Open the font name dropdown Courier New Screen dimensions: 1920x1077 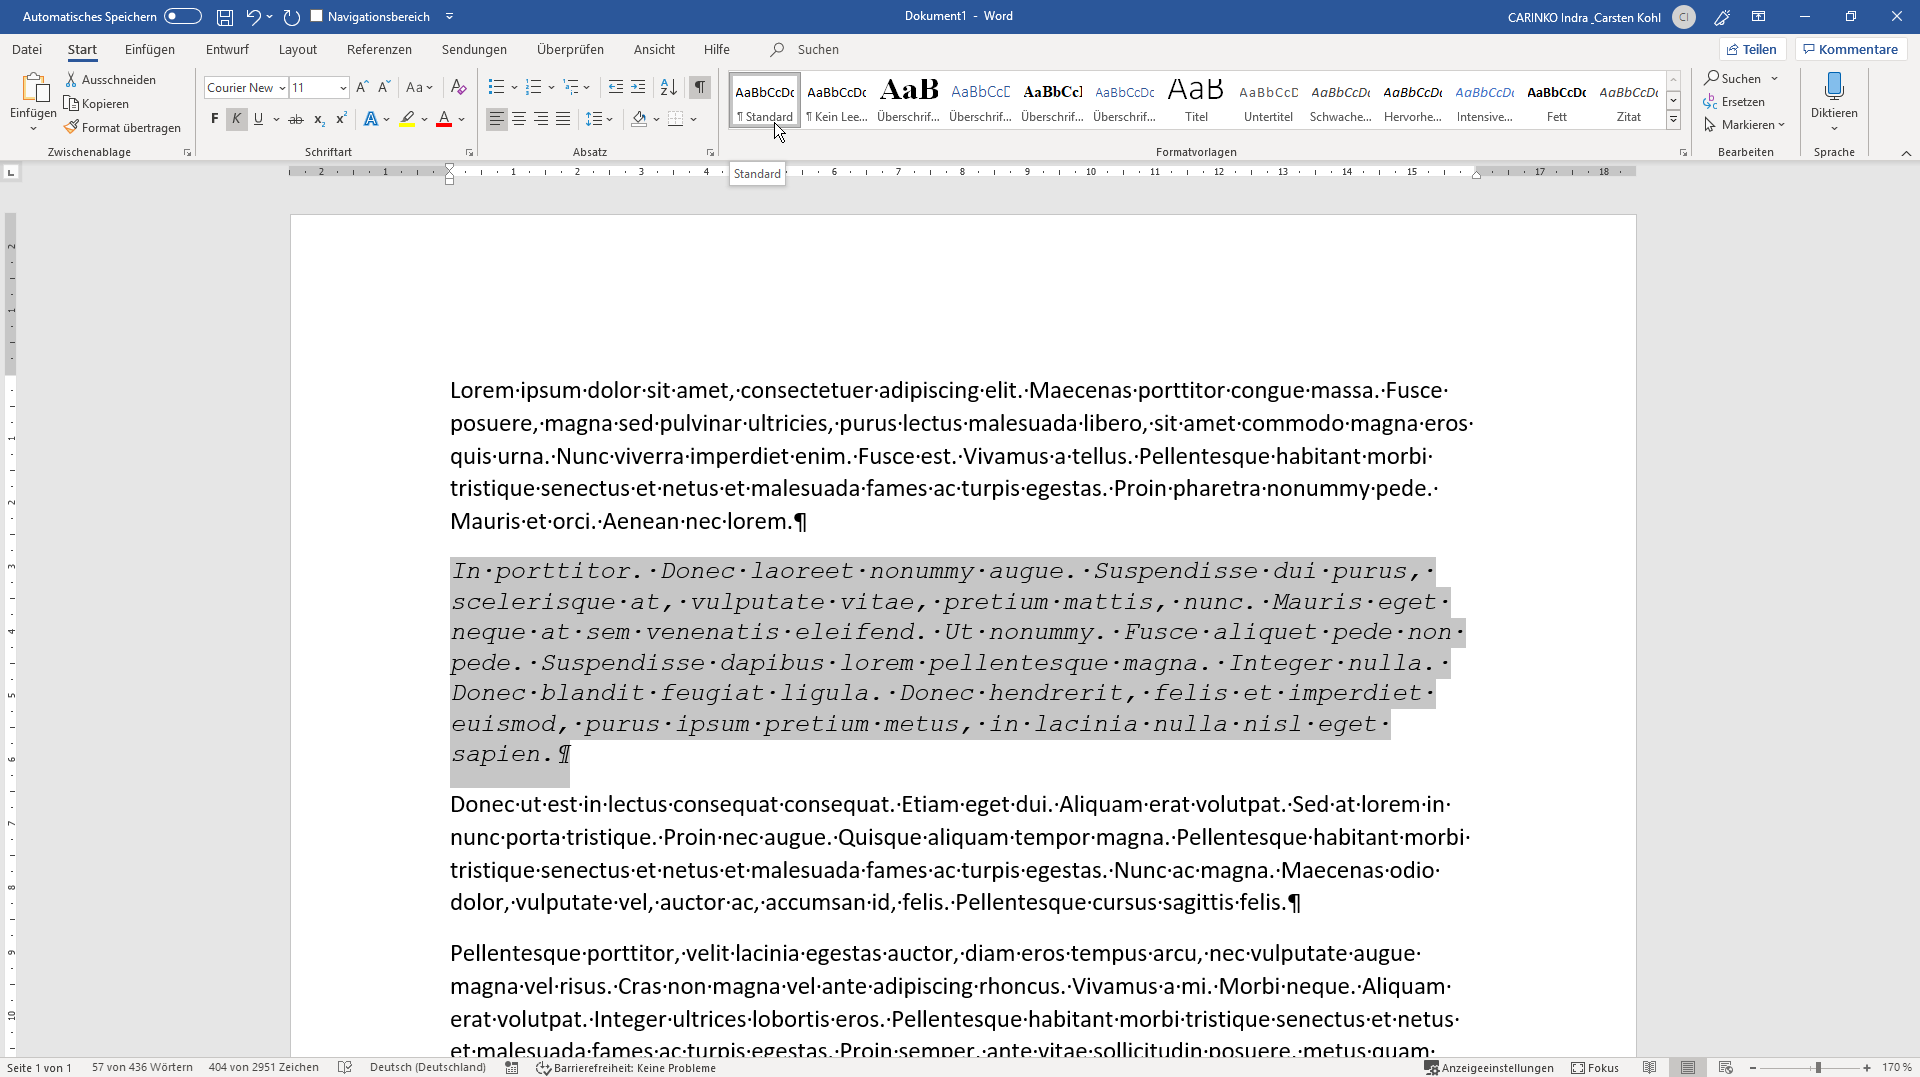[282, 88]
